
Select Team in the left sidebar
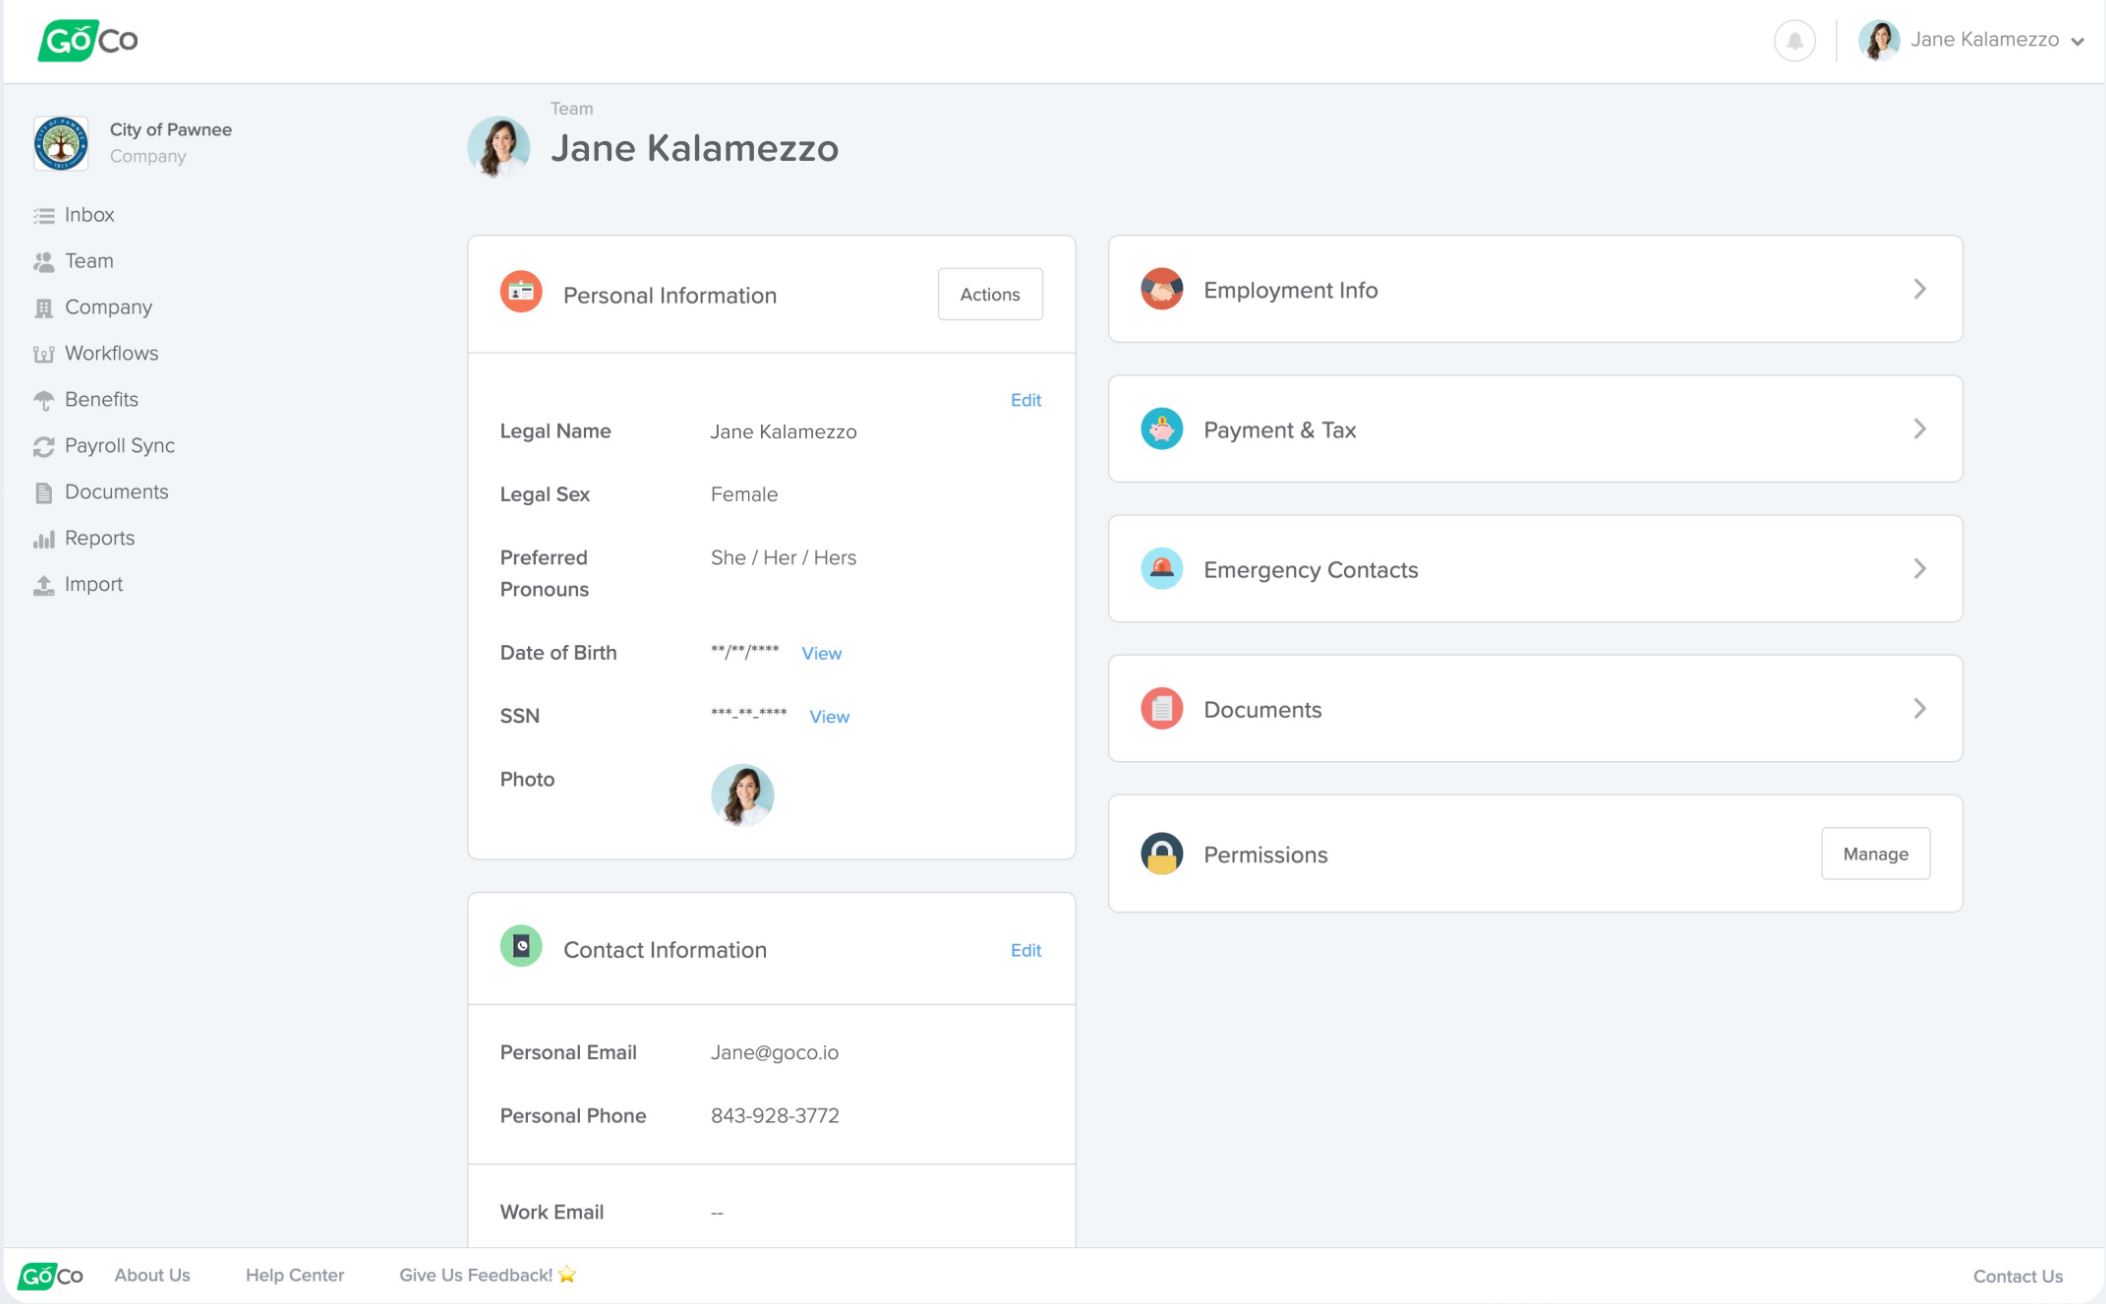tap(88, 260)
